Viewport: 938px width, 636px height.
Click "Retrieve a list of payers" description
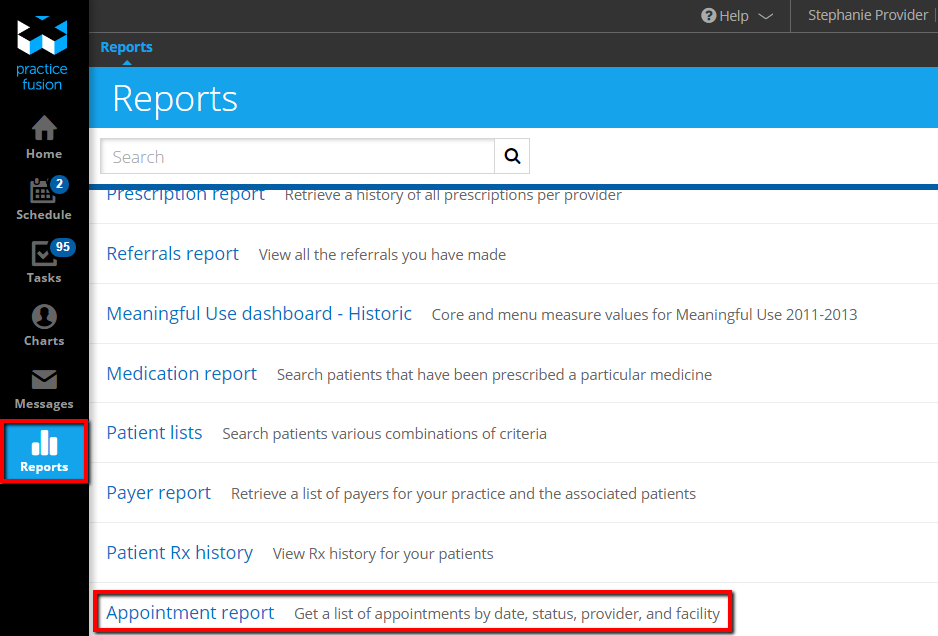point(464,494)
